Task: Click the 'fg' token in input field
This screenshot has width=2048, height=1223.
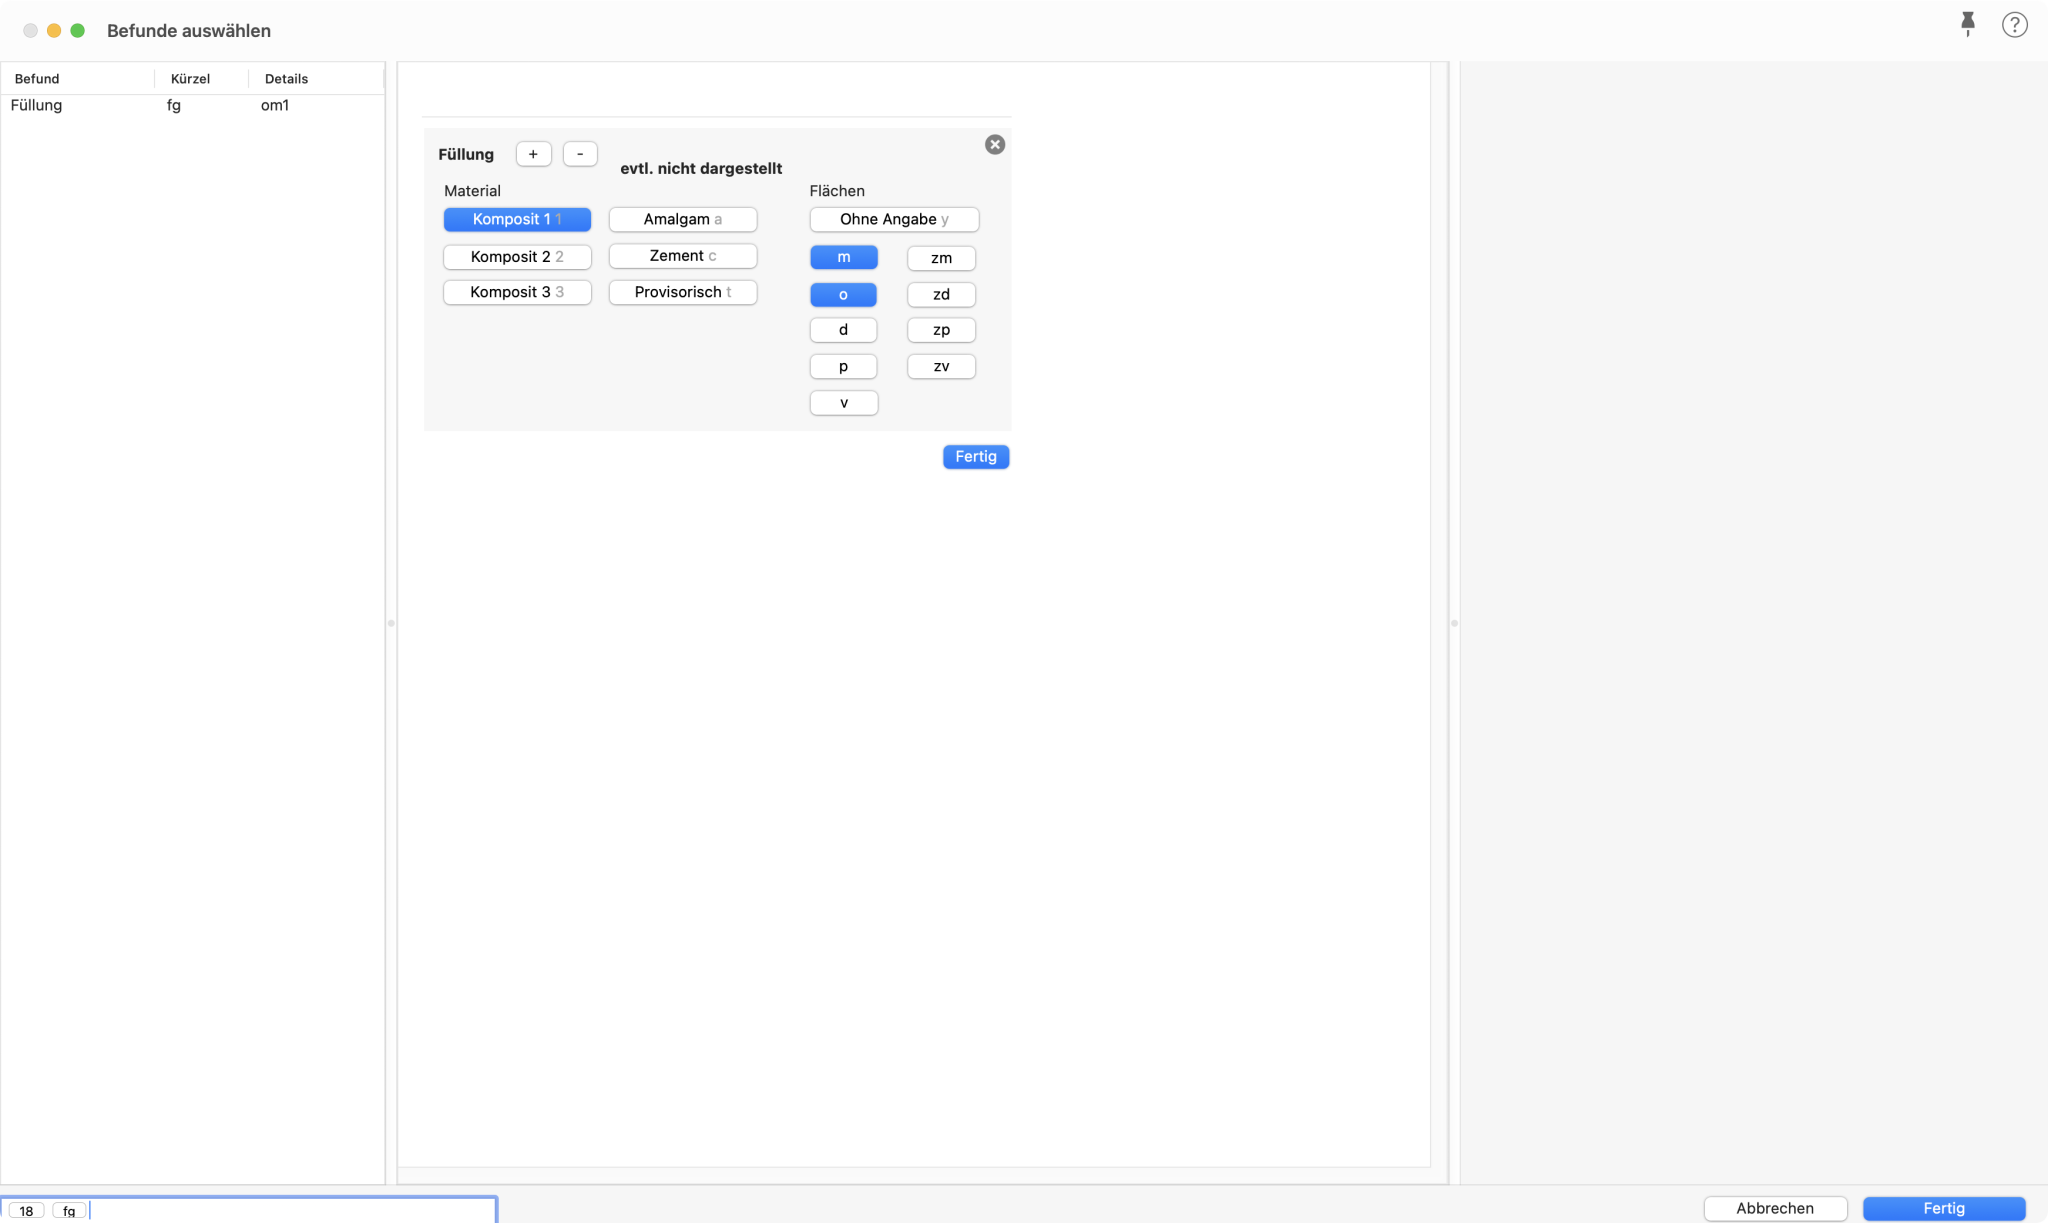Action: [69, 1211]
